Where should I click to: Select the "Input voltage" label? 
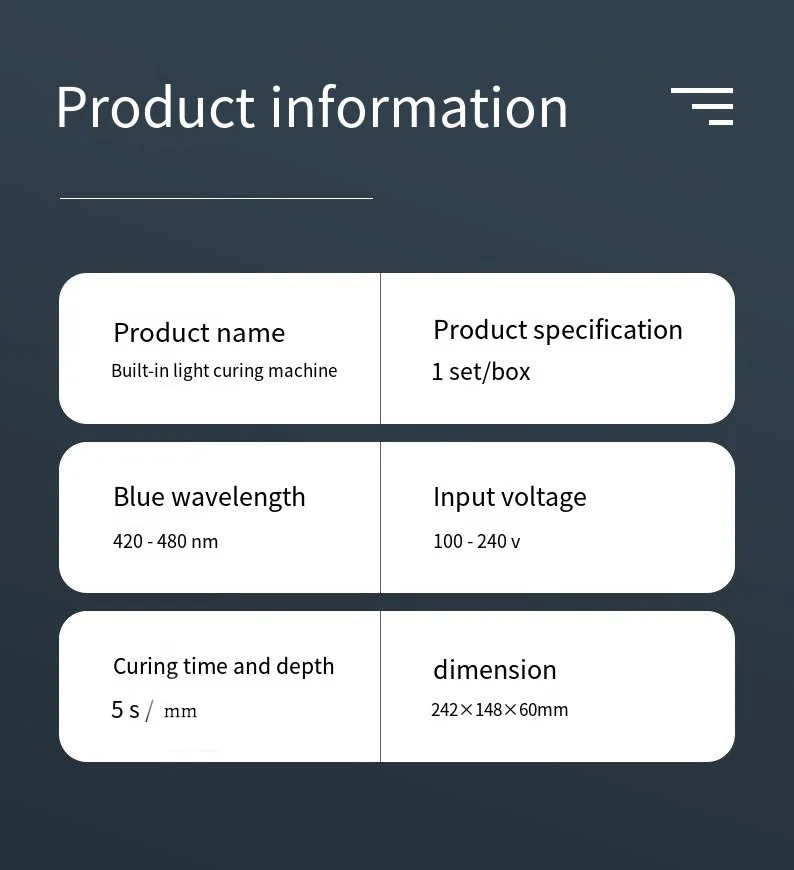click(509, 497)
